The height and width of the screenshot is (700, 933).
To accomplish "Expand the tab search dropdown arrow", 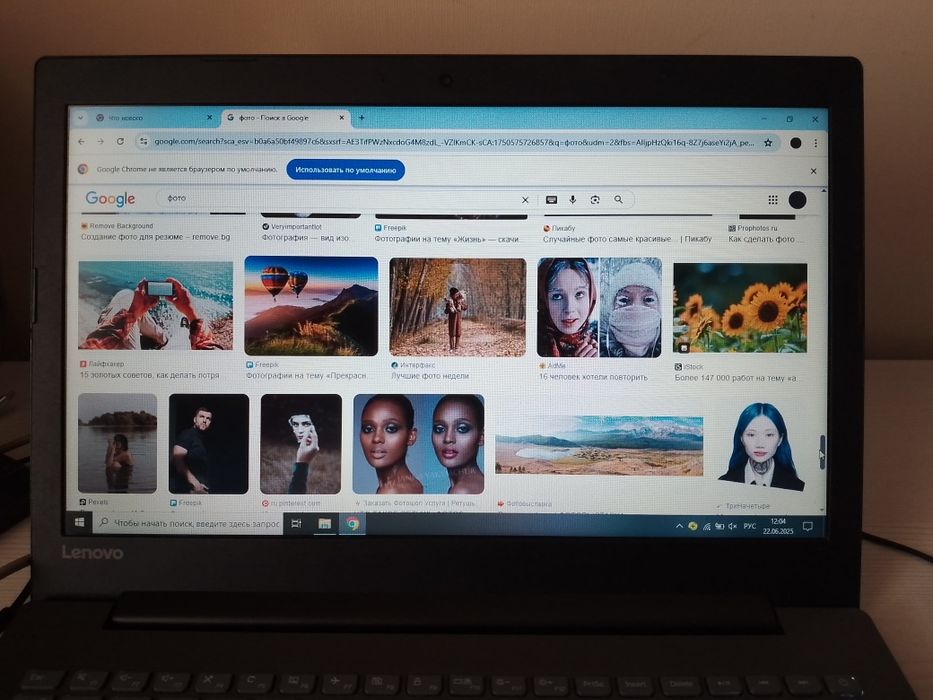I will [x=80, y=118].
